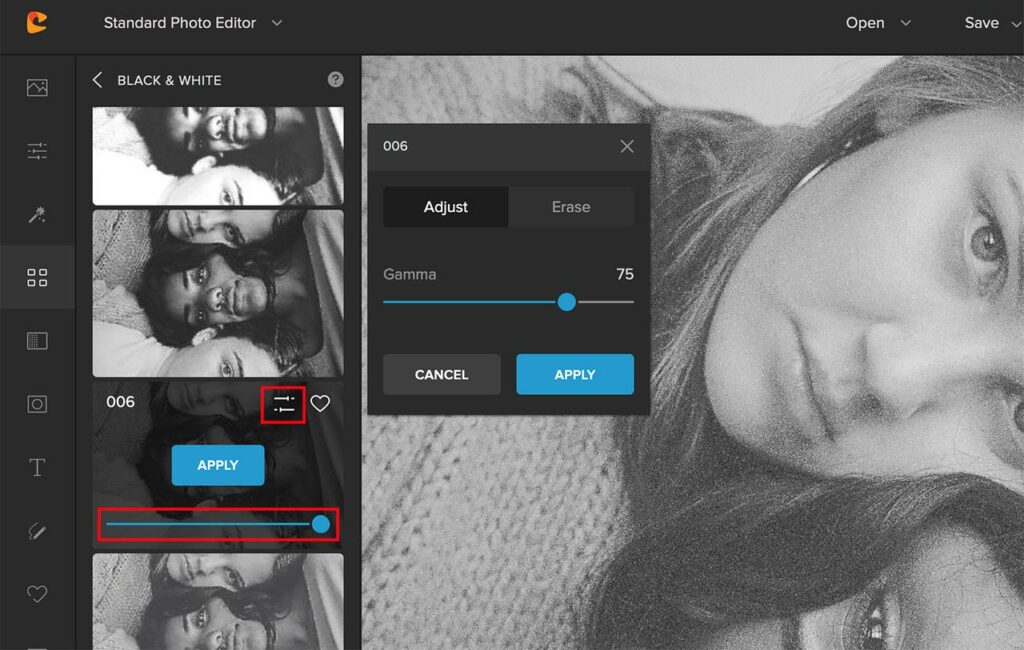Expand Standard Photo Editor dropdown
The width and height of the screenshot is (1024, 650).
tap(277, 23)
